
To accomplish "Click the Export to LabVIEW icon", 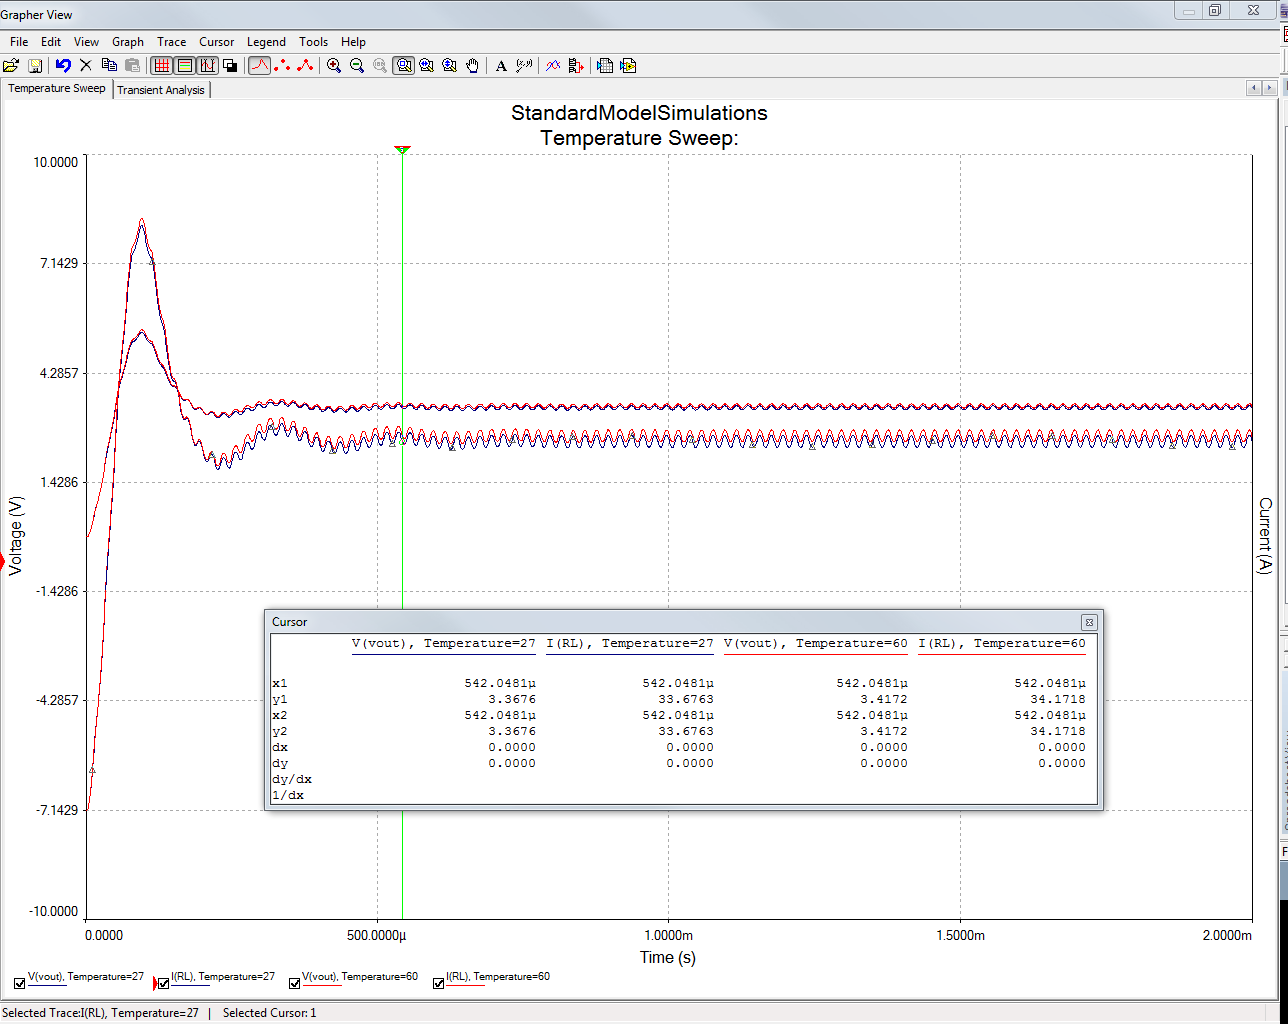I will [628, 66].
